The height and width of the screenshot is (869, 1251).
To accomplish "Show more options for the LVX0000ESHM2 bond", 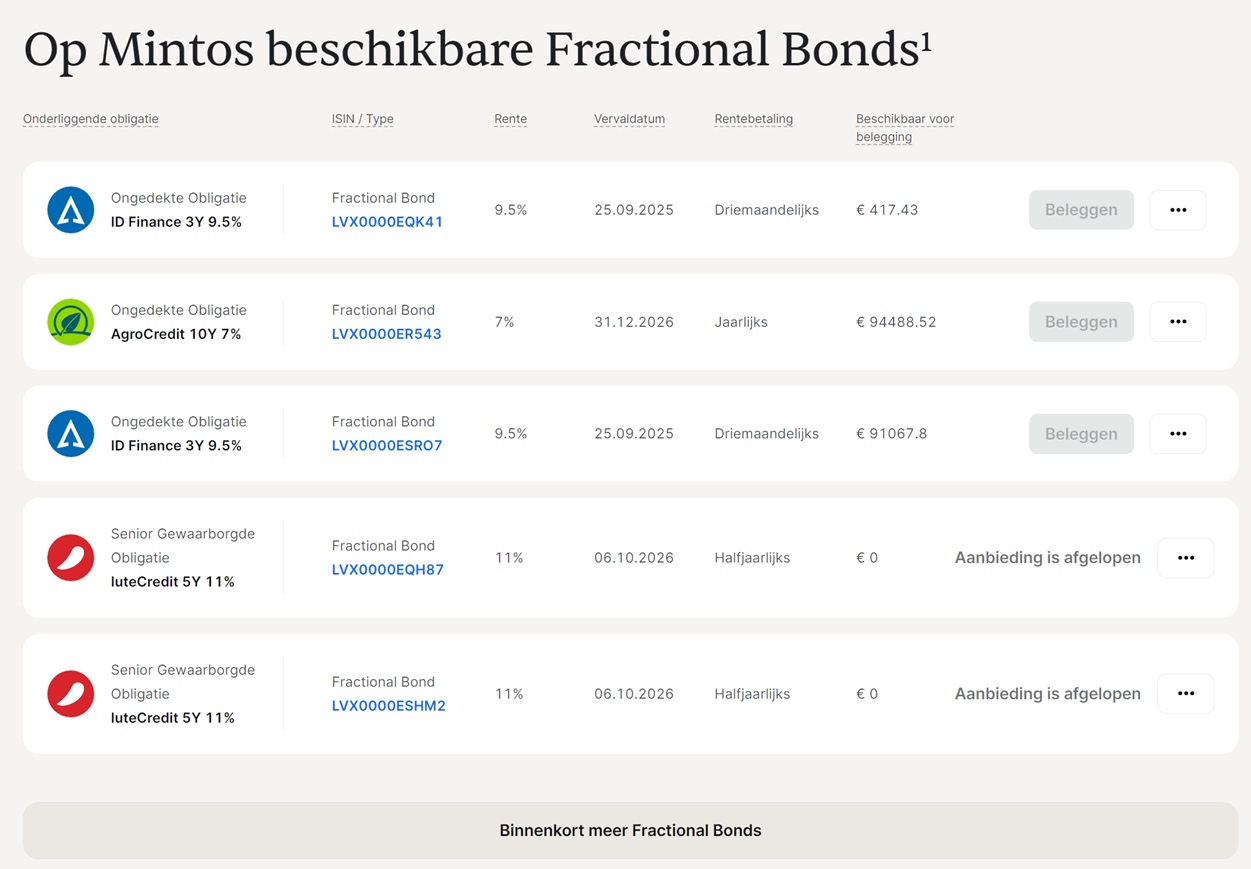I will pos(1186,694).
